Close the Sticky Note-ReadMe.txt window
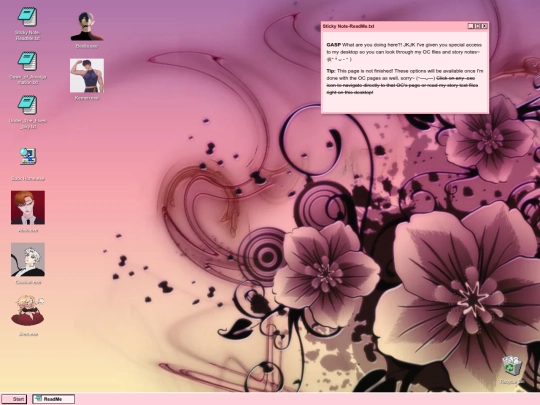Screen dimensions: 540x405 click(x=484, y=26)
